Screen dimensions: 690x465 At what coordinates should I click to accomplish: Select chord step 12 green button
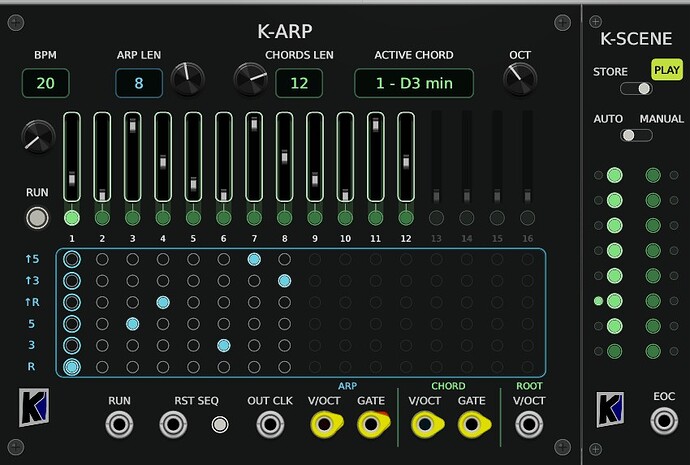click(x=406, y=217)
